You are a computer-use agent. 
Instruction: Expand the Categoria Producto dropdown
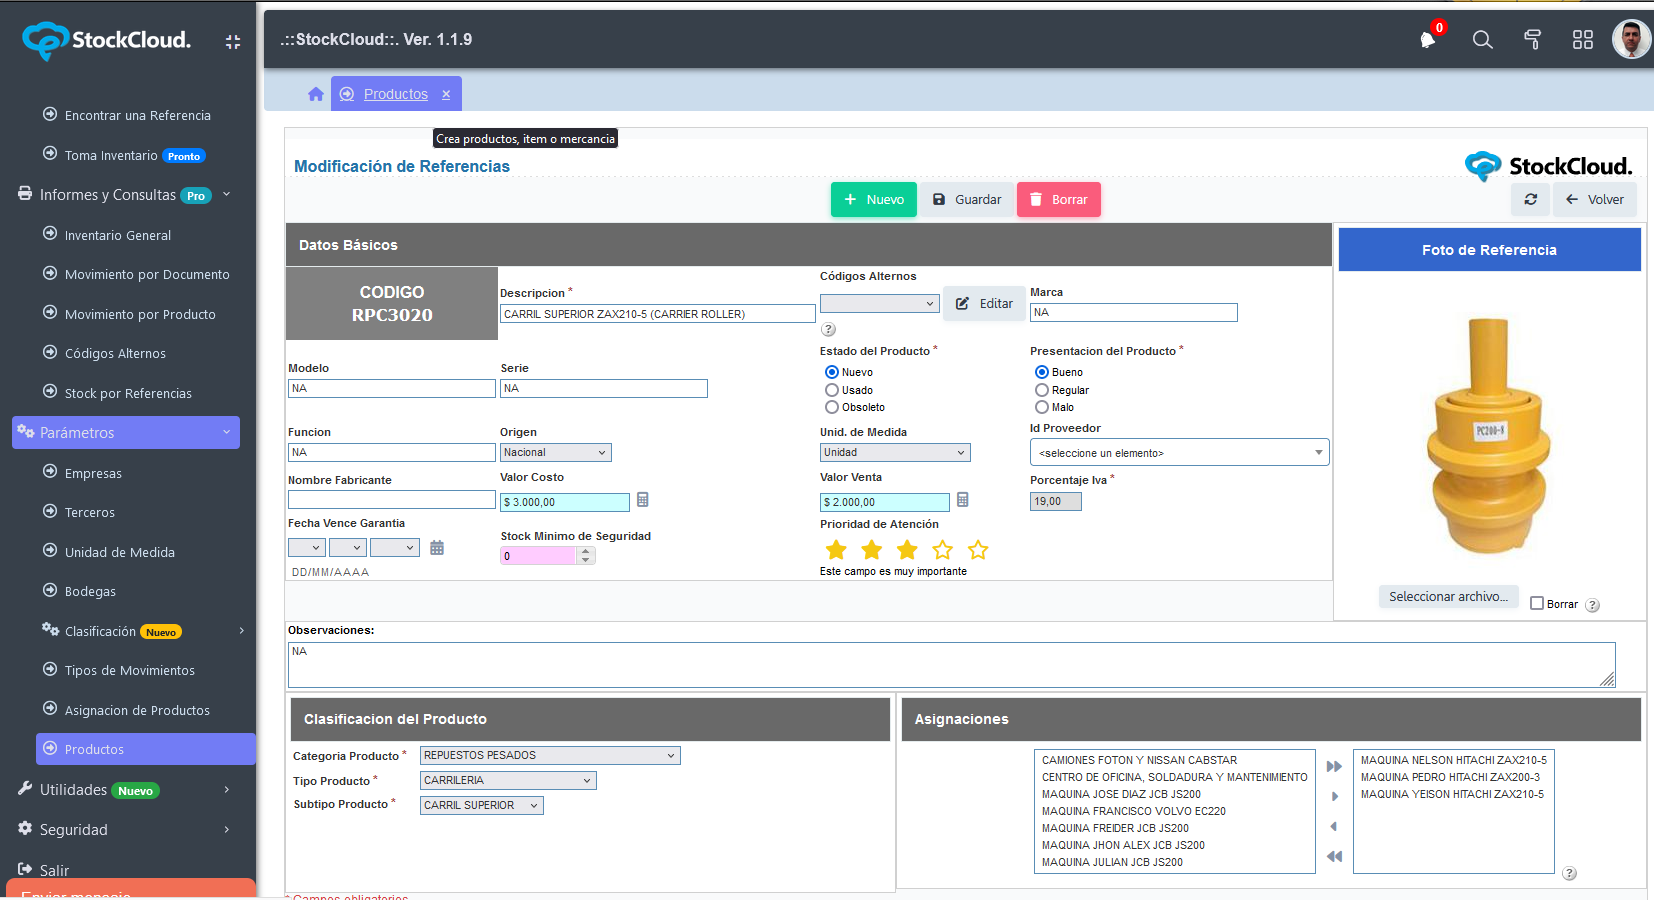[550, 756]
